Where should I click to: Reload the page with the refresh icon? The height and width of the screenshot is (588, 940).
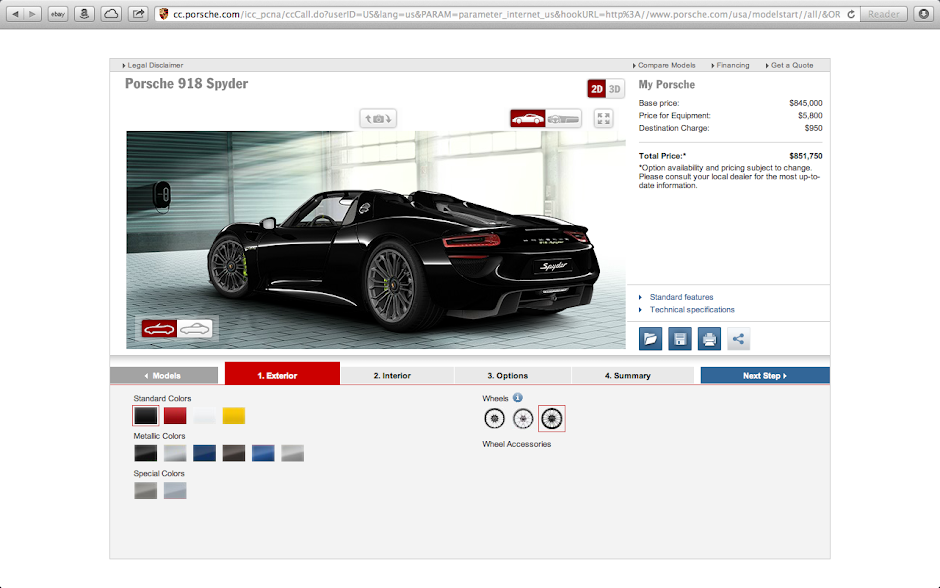tap(851, 14)
